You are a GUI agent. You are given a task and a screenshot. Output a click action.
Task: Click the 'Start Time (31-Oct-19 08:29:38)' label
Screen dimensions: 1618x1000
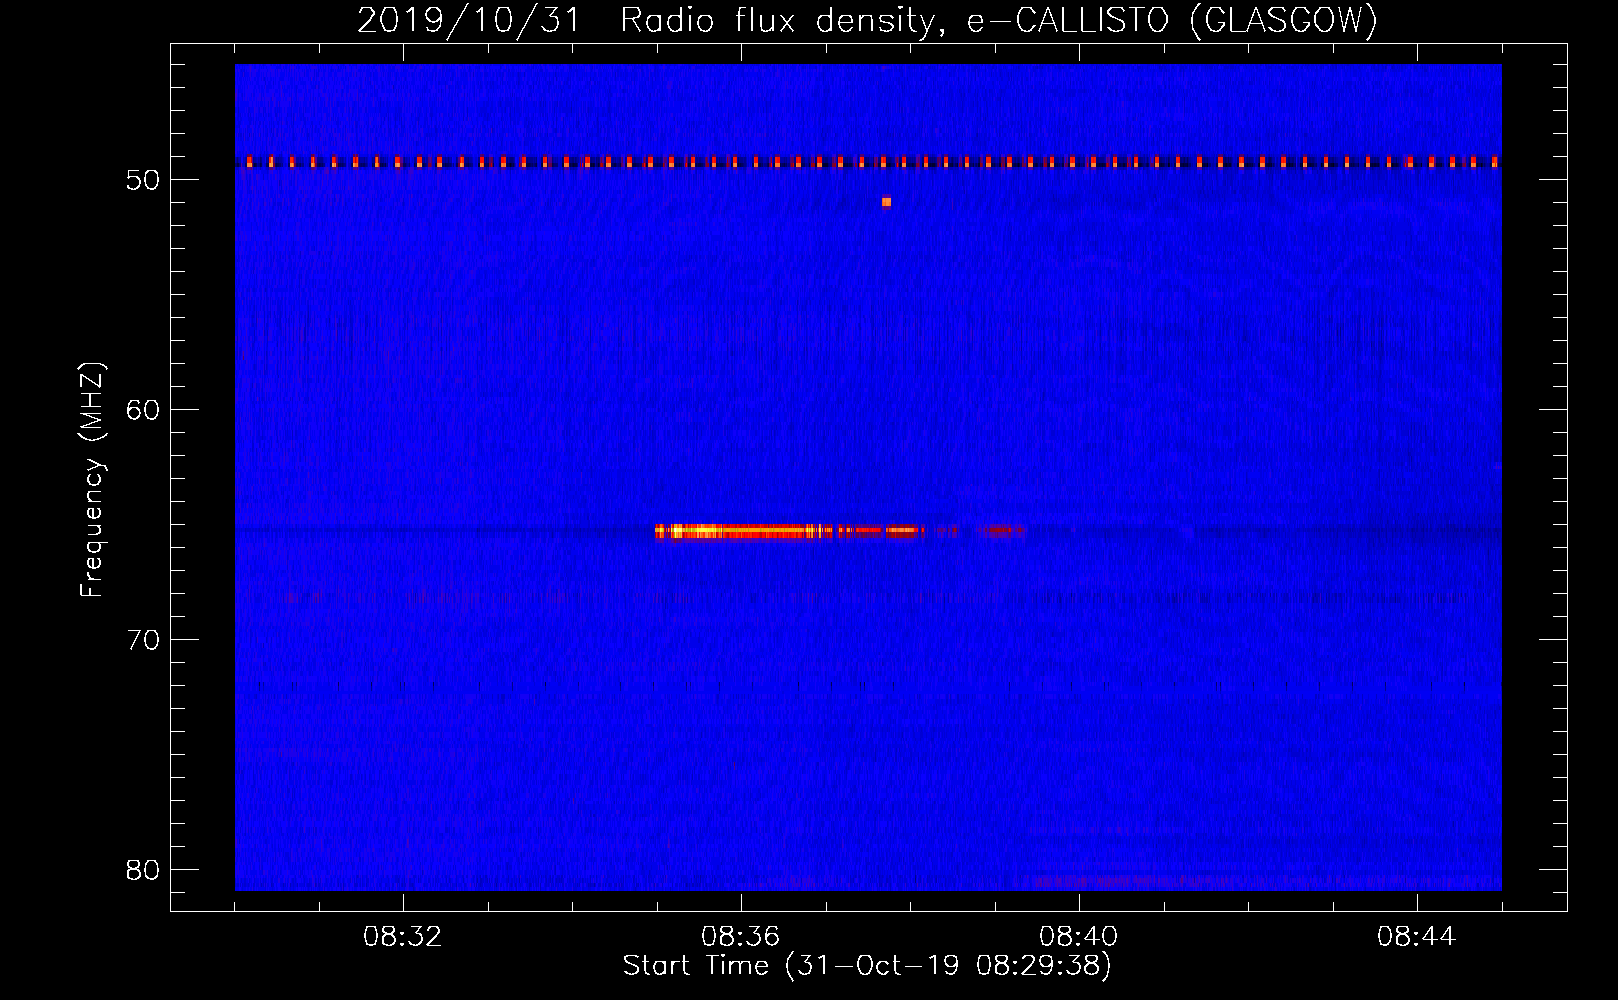(x=867, y=966)
